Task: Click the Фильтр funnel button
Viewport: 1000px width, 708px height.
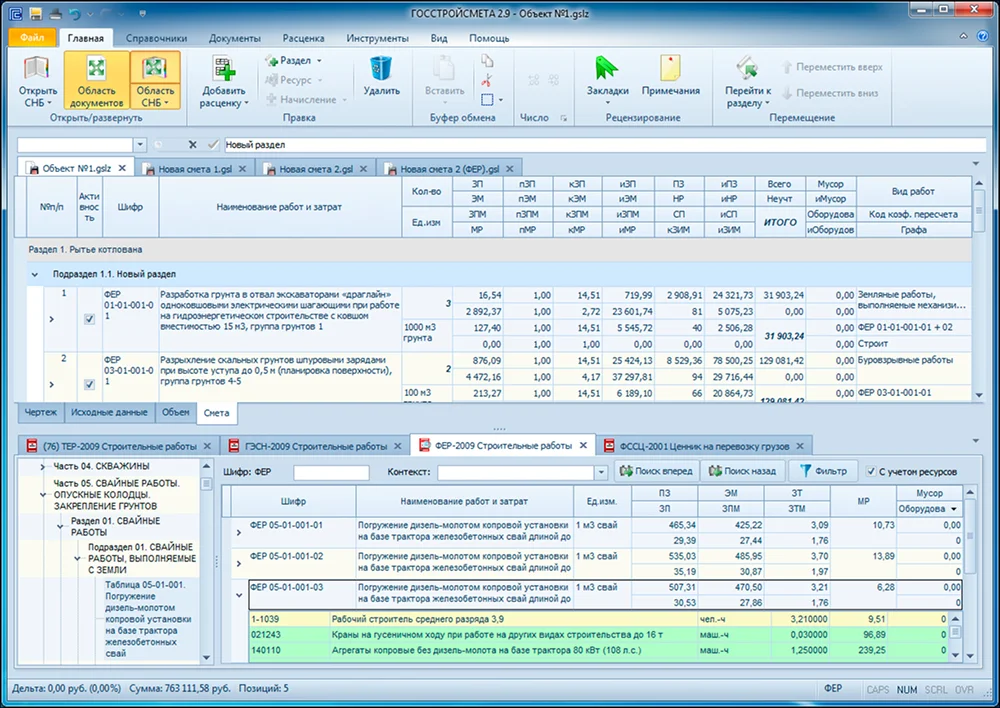Action: 823,471
